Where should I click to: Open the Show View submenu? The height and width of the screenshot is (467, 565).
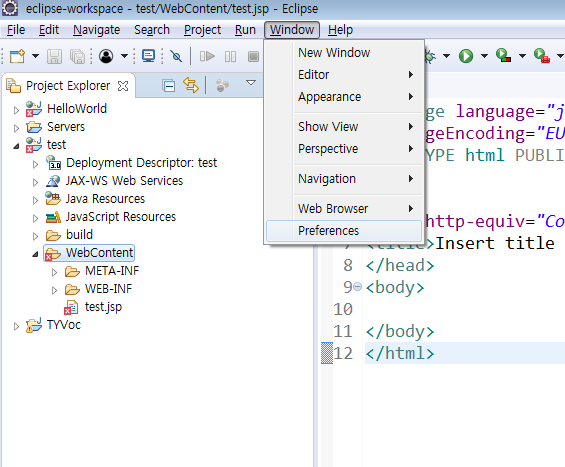(x=344, y=126)
